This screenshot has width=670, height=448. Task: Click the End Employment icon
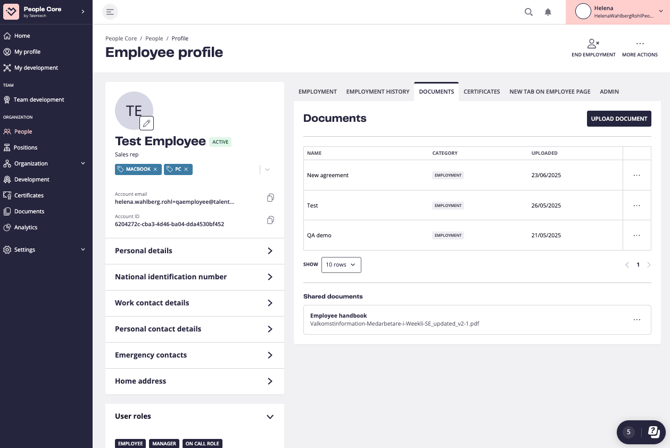point(593,44)
